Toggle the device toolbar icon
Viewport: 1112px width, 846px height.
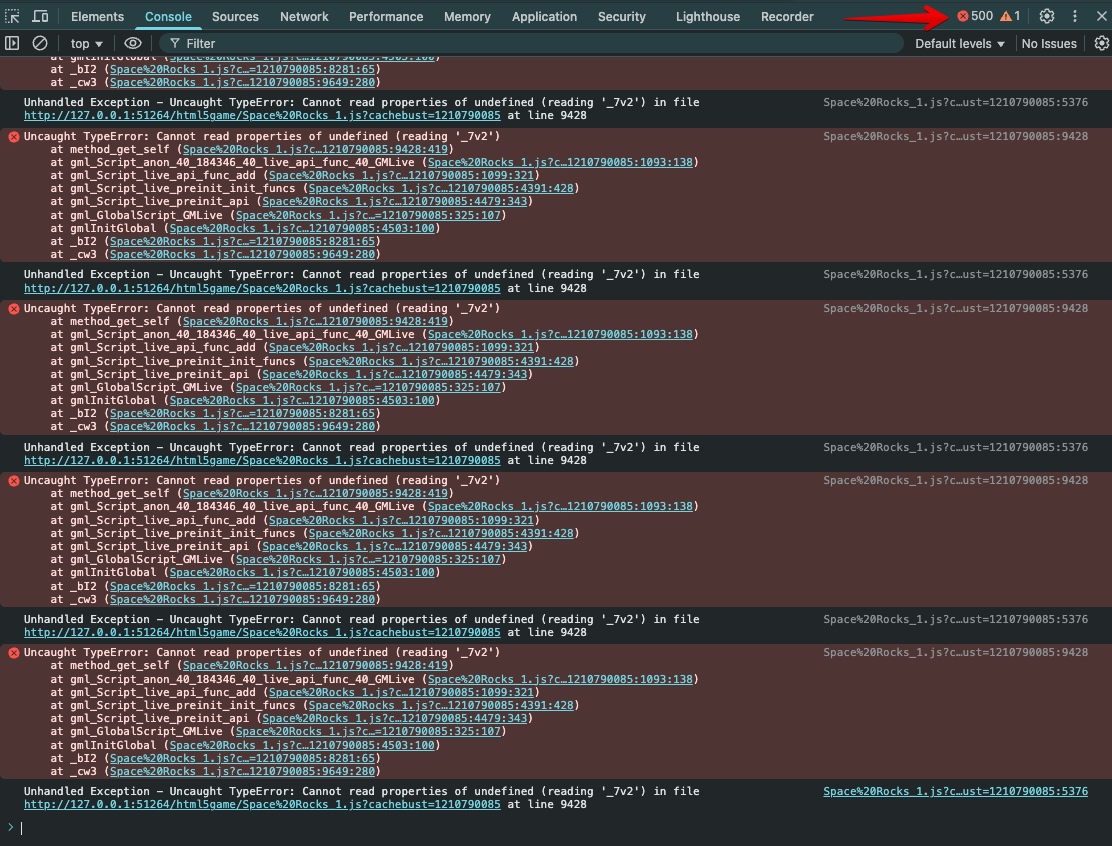(x=40, y=16)
